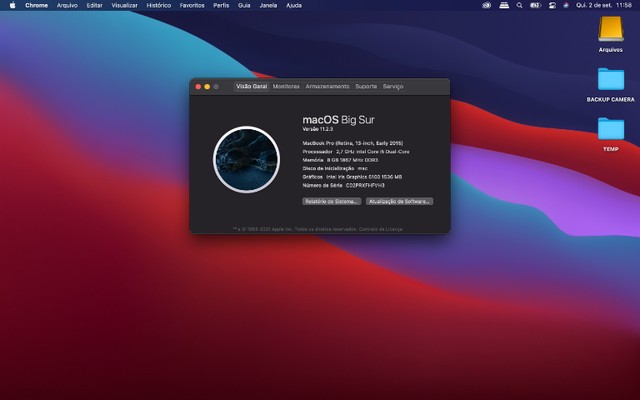This screenshot has height=400, width=640.
Task: Open the Arquivo menu
Action: [x=67, y=5]
